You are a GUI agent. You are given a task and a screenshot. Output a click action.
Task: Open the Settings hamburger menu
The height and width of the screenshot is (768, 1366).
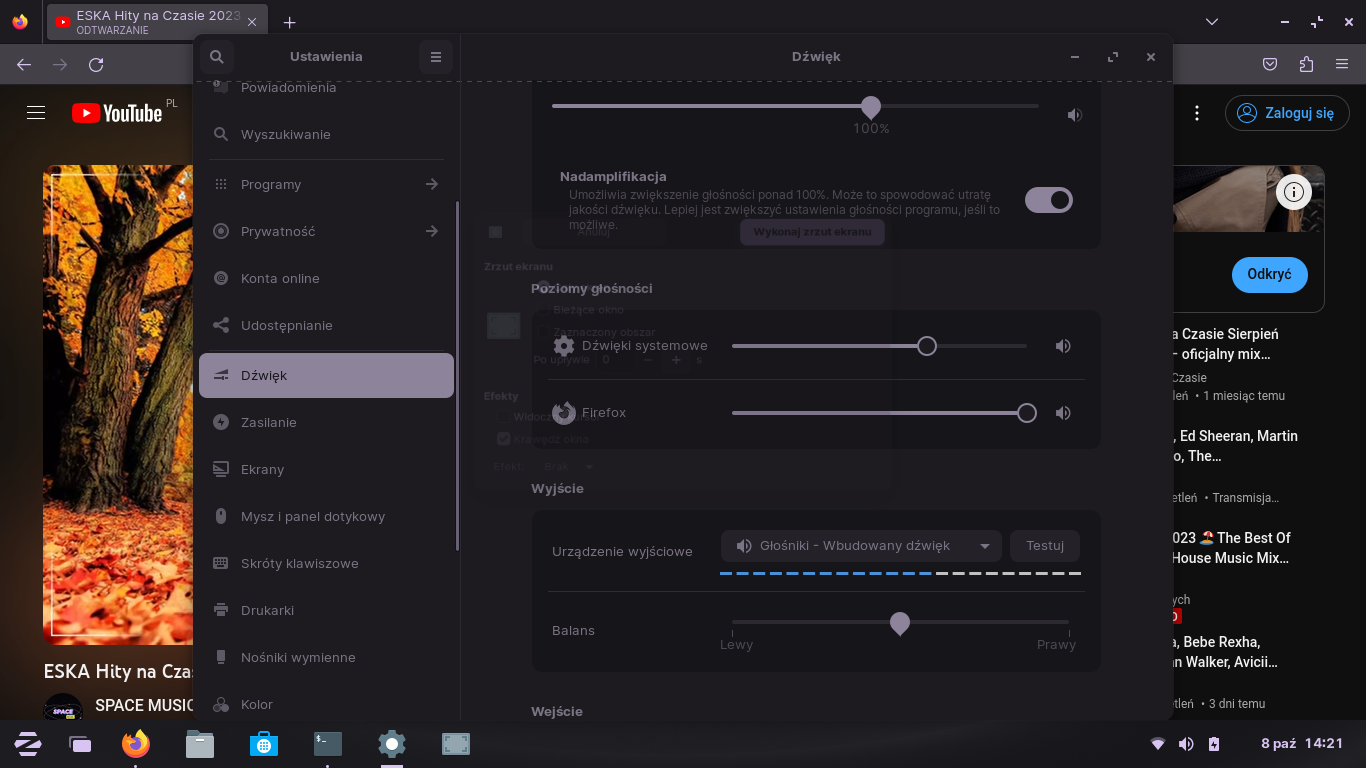point(436,57)
